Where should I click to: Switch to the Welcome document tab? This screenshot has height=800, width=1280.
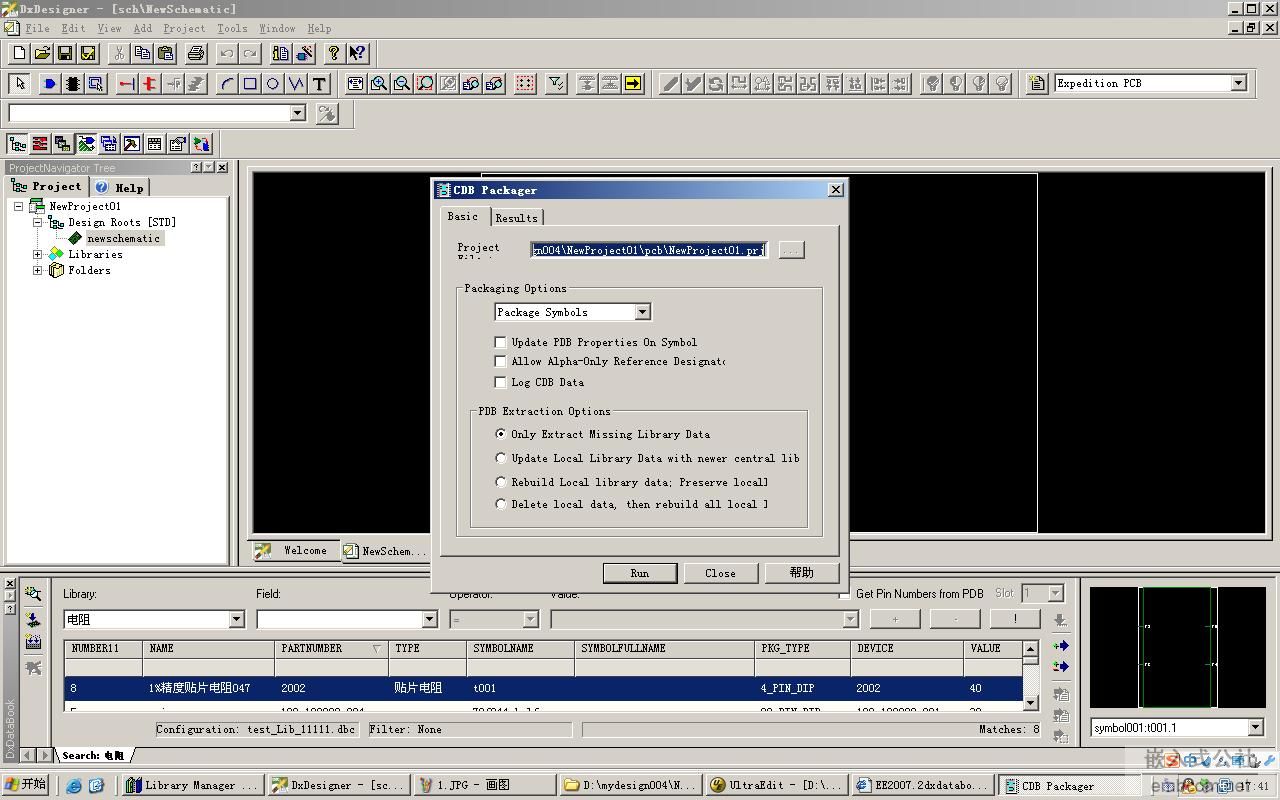point(294,551)
